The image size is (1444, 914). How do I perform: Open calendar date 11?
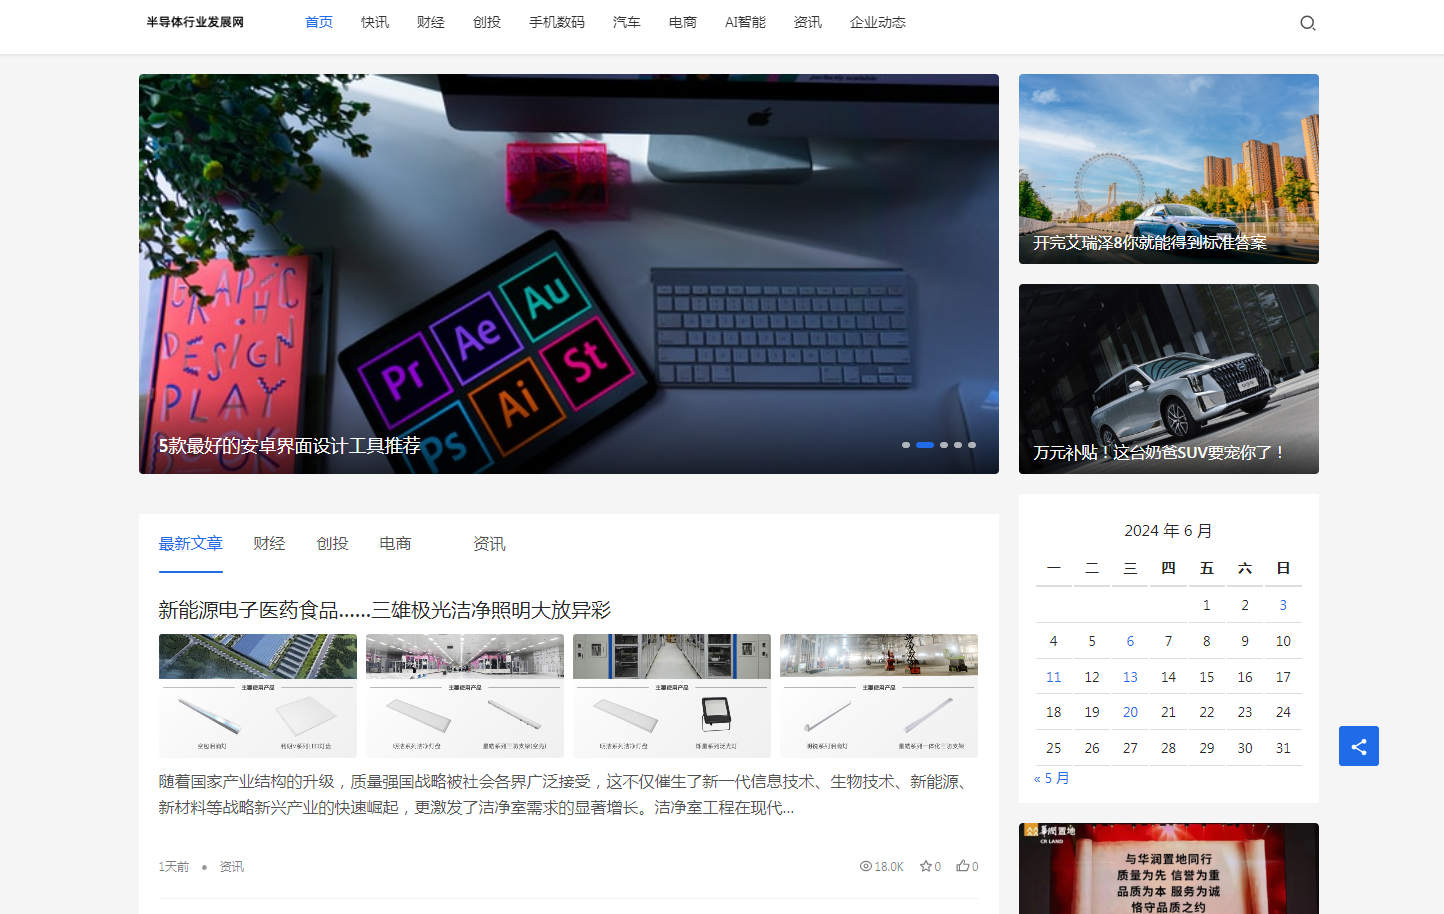click(x=1053, y=677)
